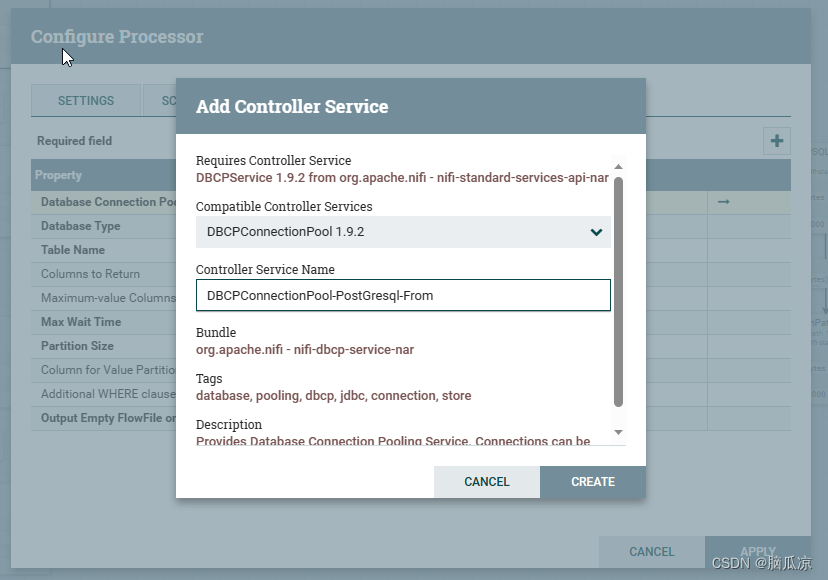
Task: Click the scroll down arrow in dialog
Action: pos(618,433)
